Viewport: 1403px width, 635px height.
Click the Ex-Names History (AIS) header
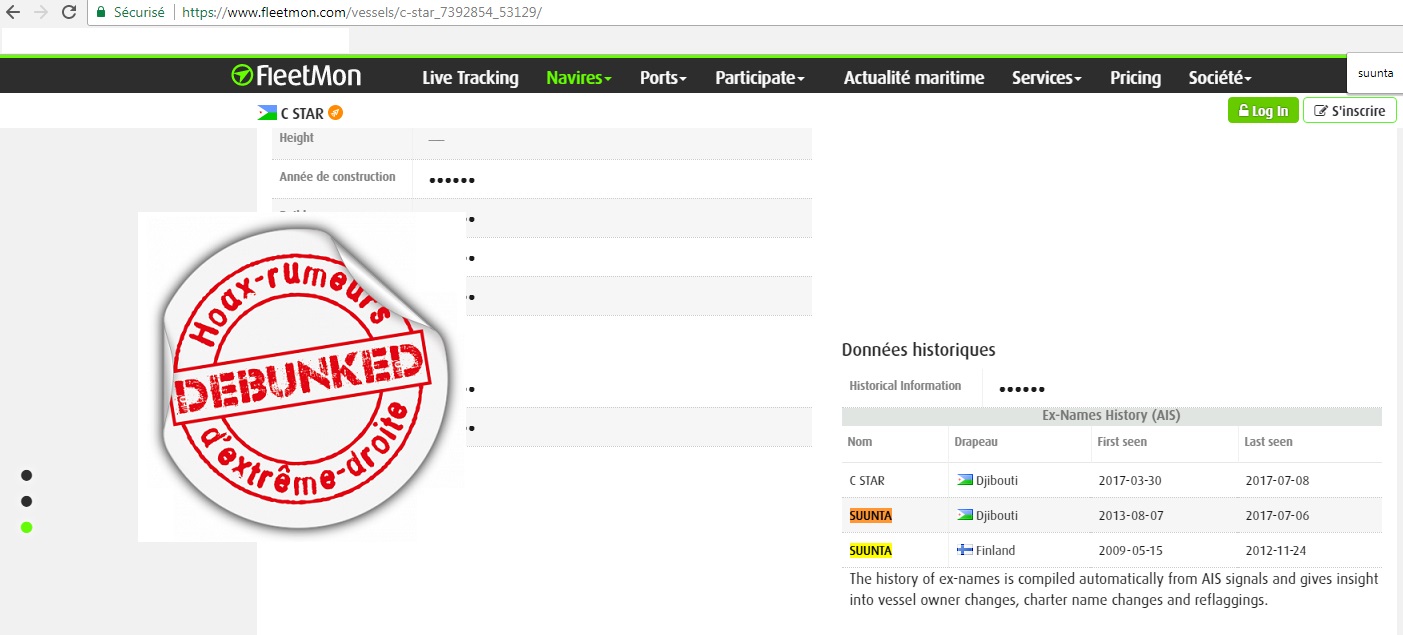coord(1111,415)
